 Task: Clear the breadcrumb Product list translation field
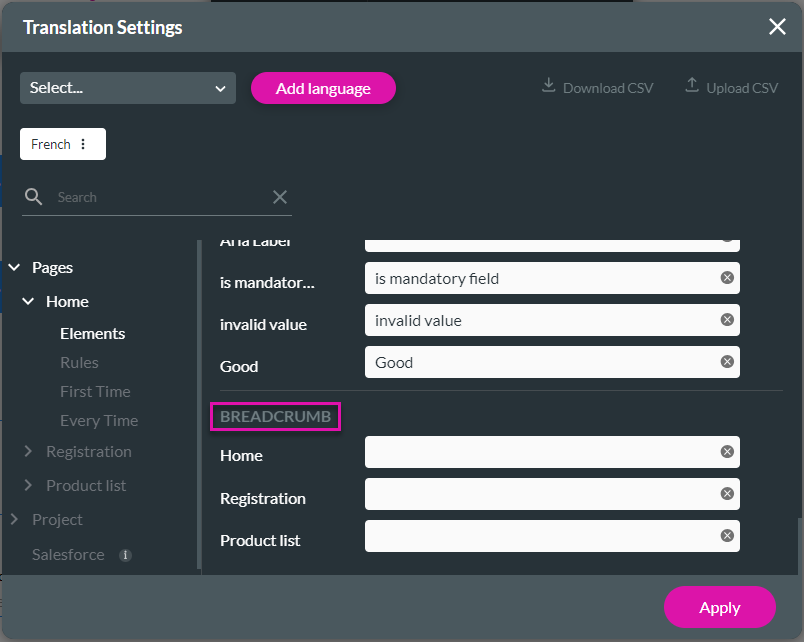(727, 536)
